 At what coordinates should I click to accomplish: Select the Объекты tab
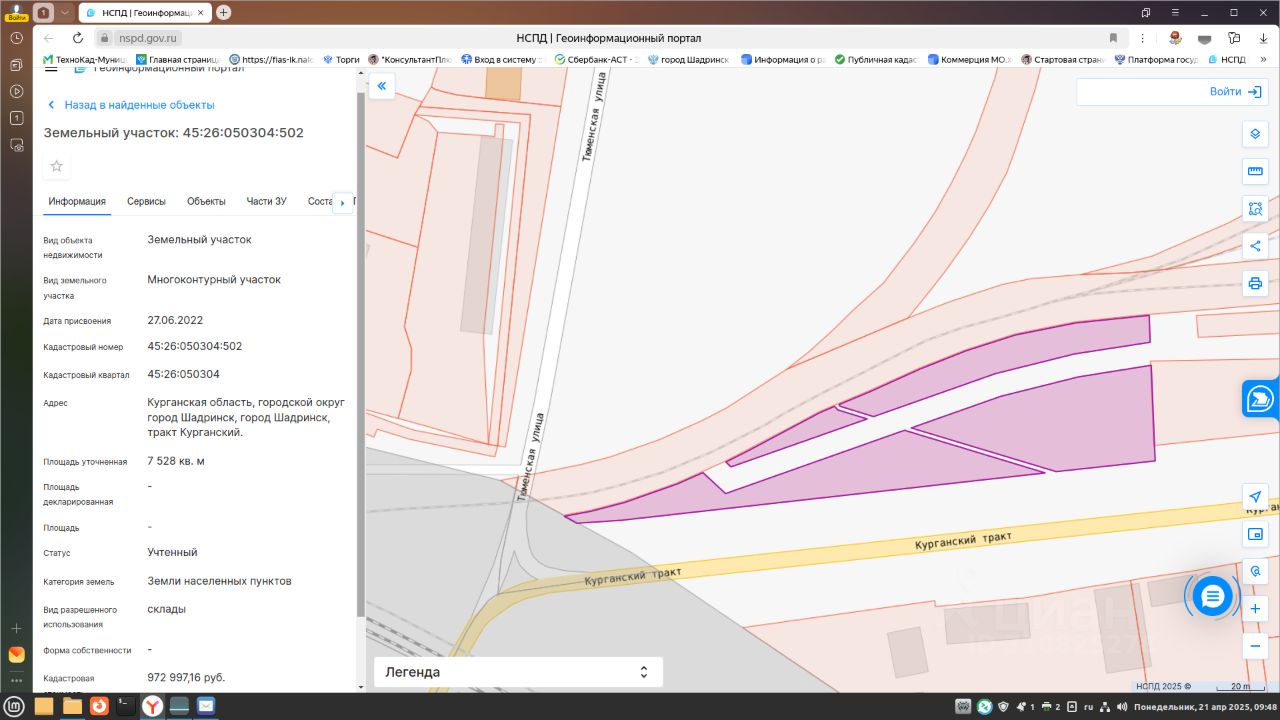click(206, 201)
